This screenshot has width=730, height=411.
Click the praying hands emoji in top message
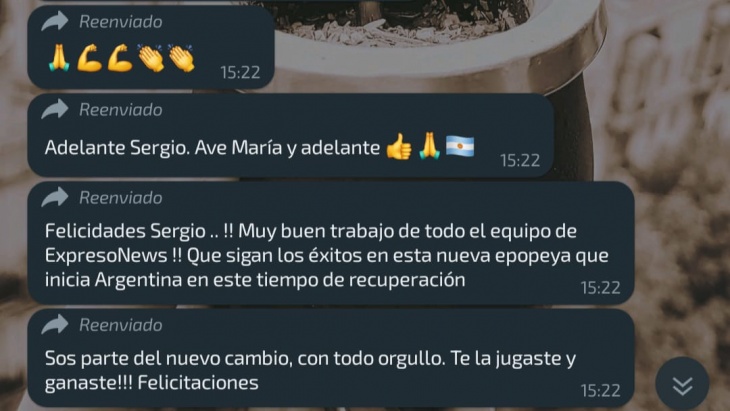pos(59,58)
